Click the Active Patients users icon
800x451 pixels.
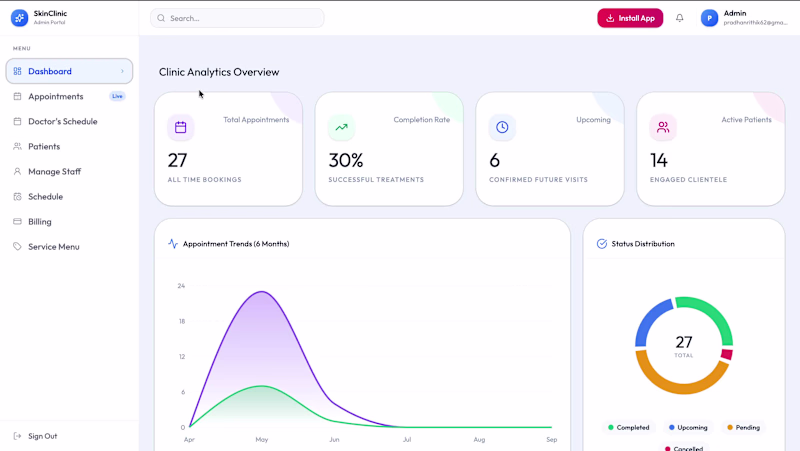click(x=663, y=127)
